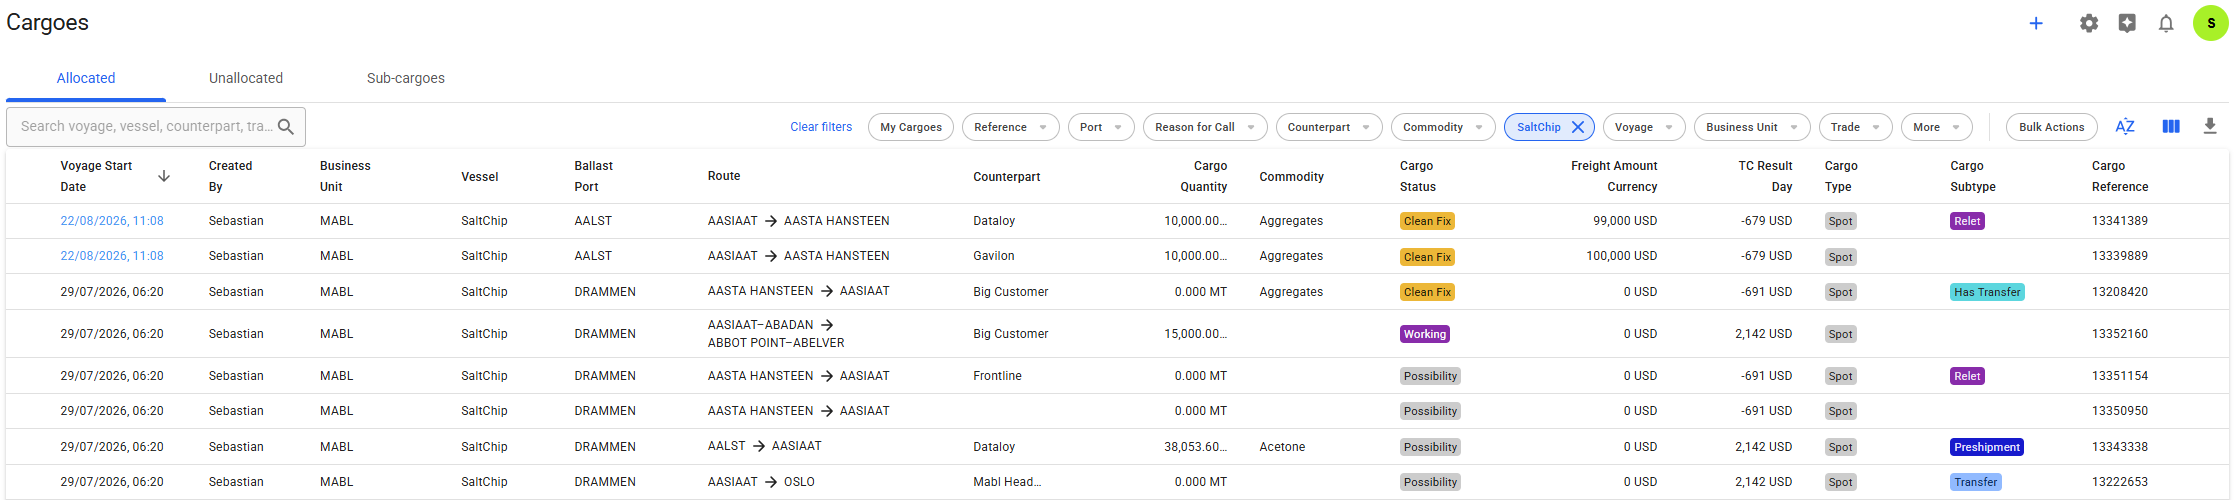The image size is (2234, 500).
Task: Open the user avatar menu
Action: 2210,23
